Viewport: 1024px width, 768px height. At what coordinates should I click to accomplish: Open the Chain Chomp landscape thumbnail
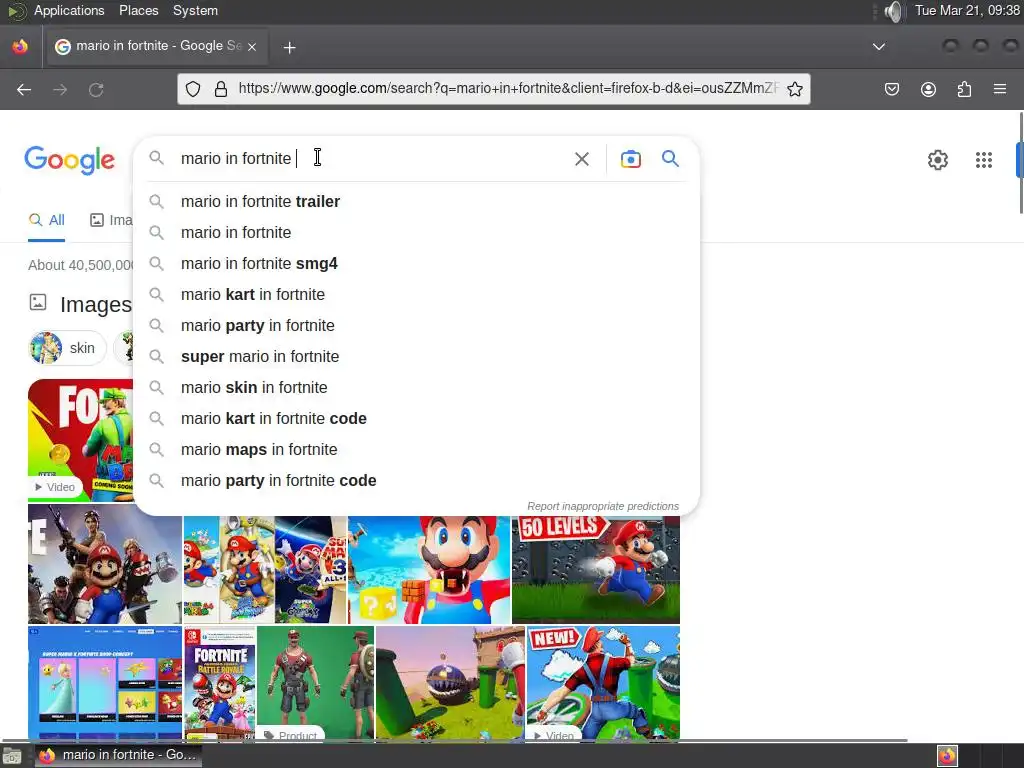pyautogui.click(x=450, y=682)
